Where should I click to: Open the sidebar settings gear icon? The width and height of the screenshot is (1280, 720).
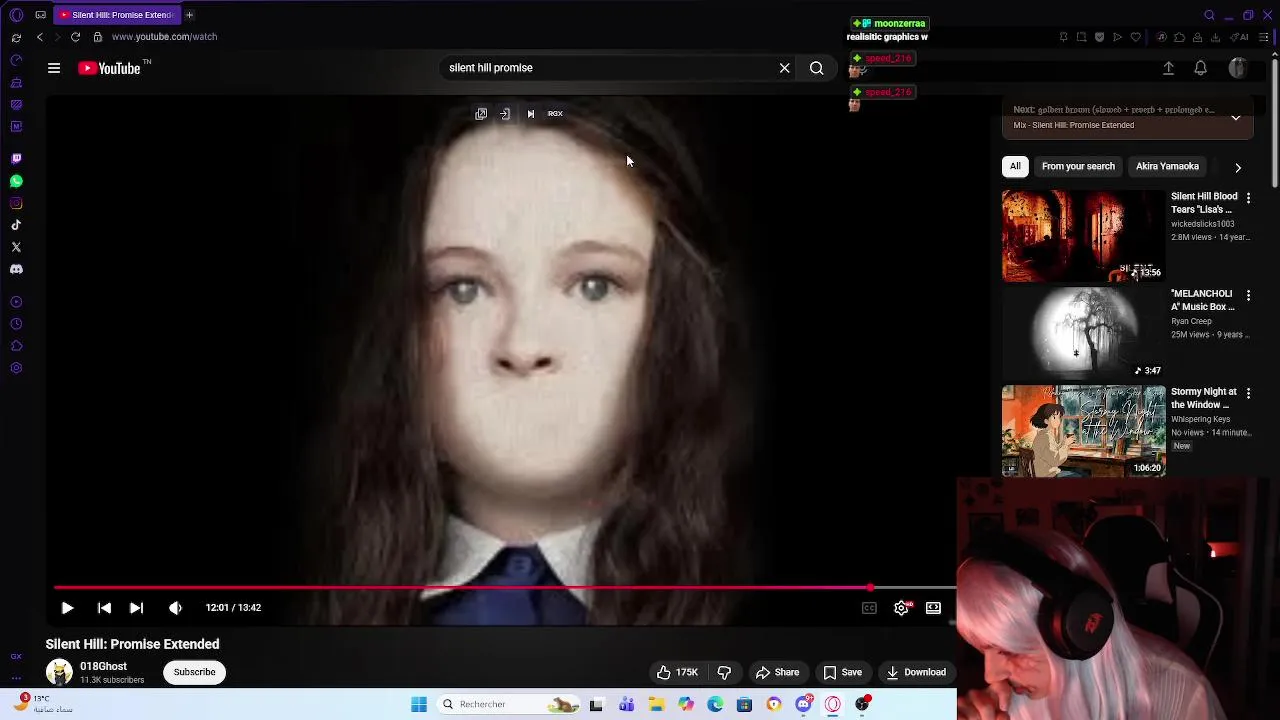[16, 368]
